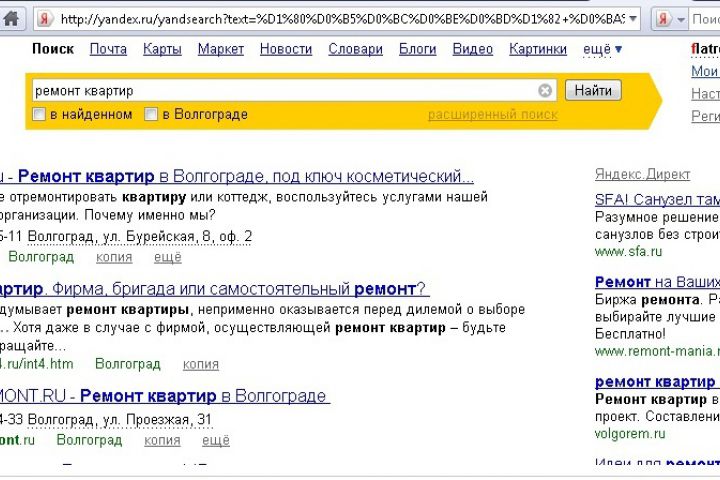720x480 pixels.
Task: Open 'копия' link next to int4.htm
Action: pyautogui.click(x=201, y=364)
